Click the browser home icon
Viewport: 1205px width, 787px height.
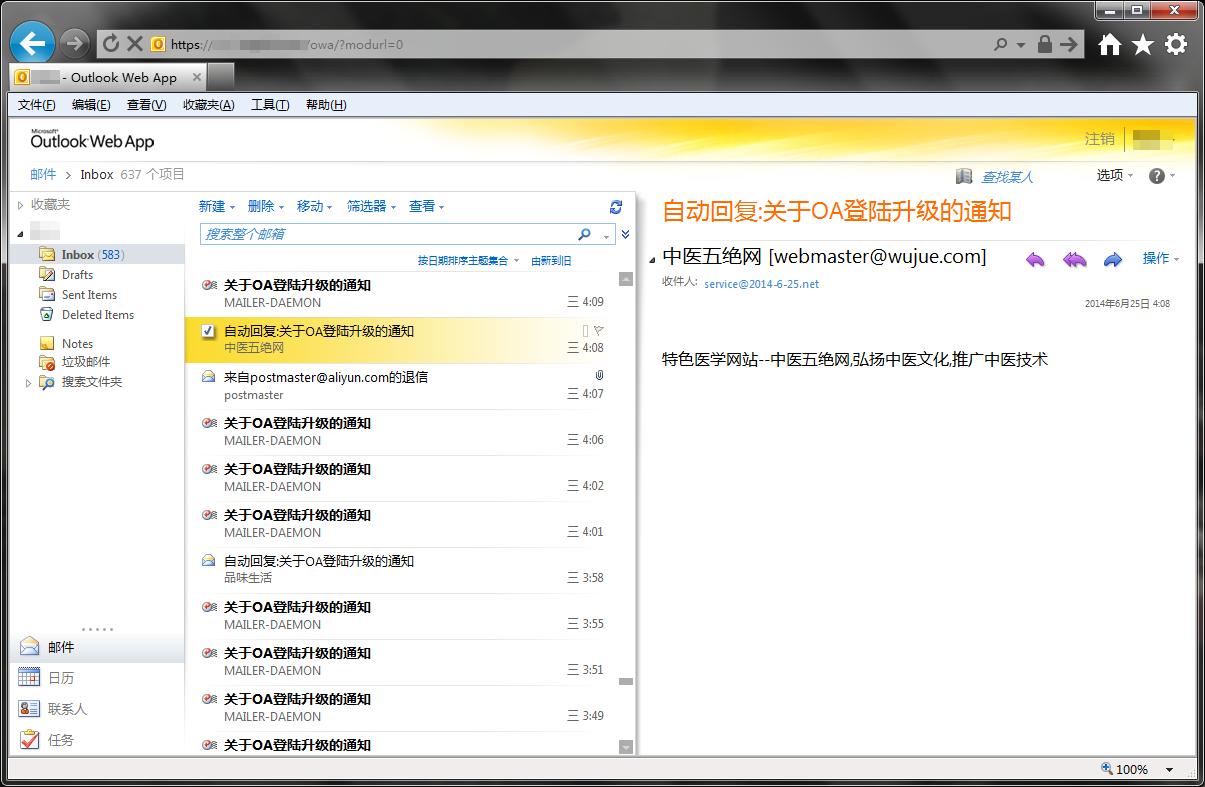pyautogui.click(x=1109, y=44)
